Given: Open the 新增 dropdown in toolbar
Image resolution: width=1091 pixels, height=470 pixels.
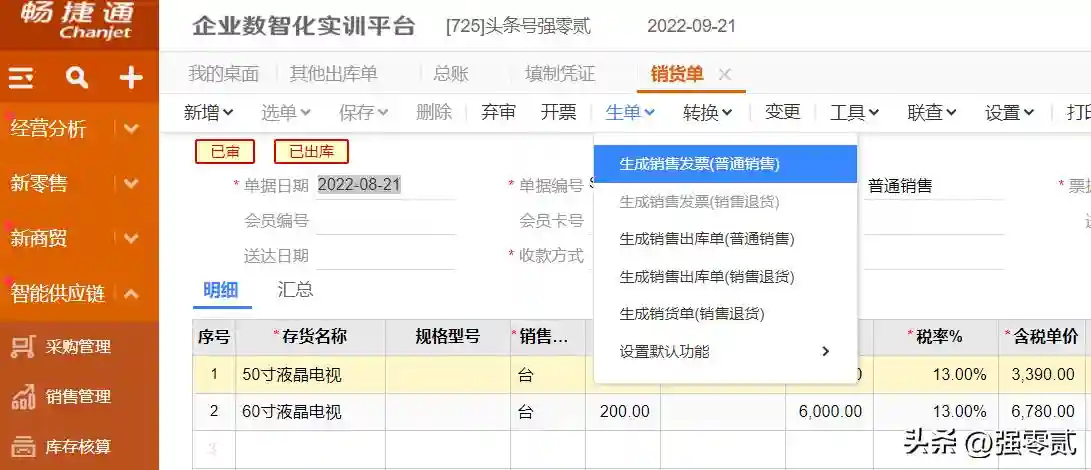Looking at the screenshot, I should click(208, 113).
